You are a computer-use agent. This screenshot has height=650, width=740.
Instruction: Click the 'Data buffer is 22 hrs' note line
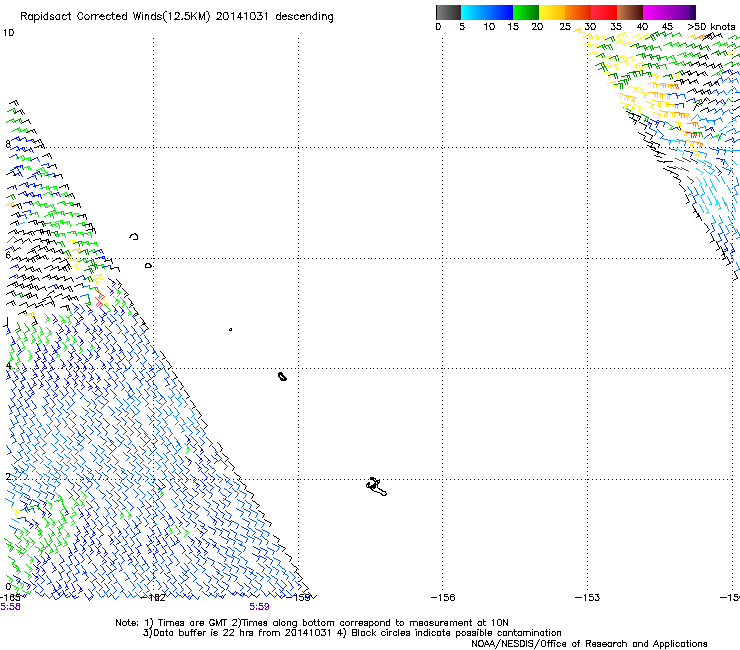point(352,633)
